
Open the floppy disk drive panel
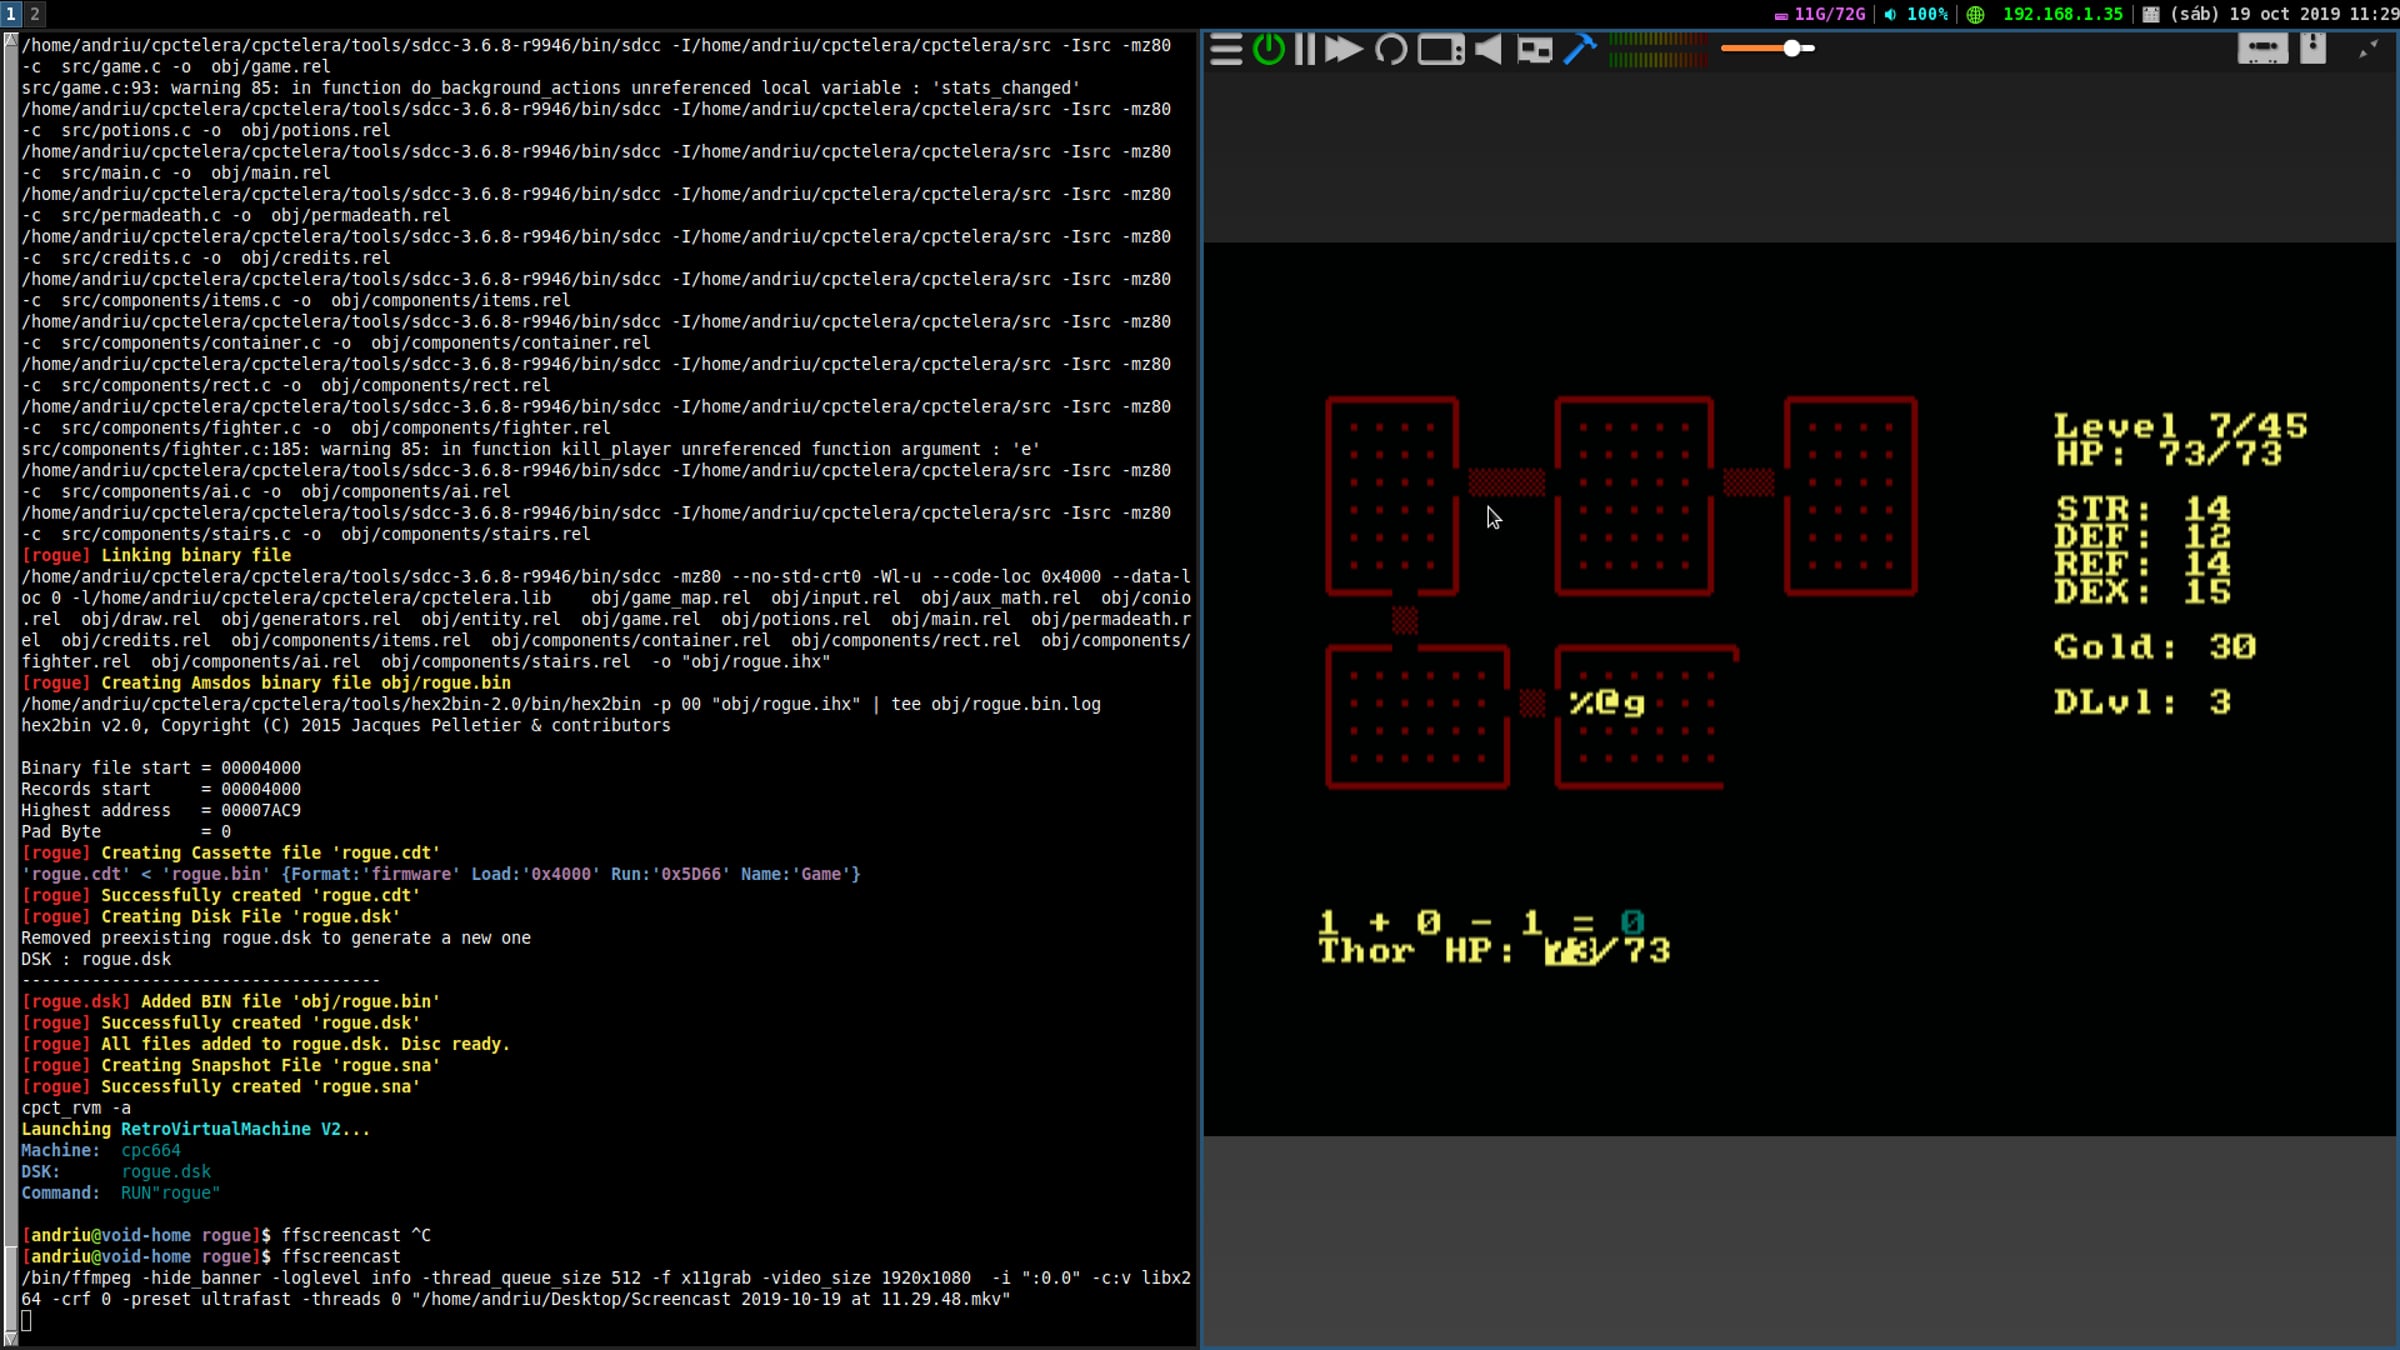(x=2313, y=49)
